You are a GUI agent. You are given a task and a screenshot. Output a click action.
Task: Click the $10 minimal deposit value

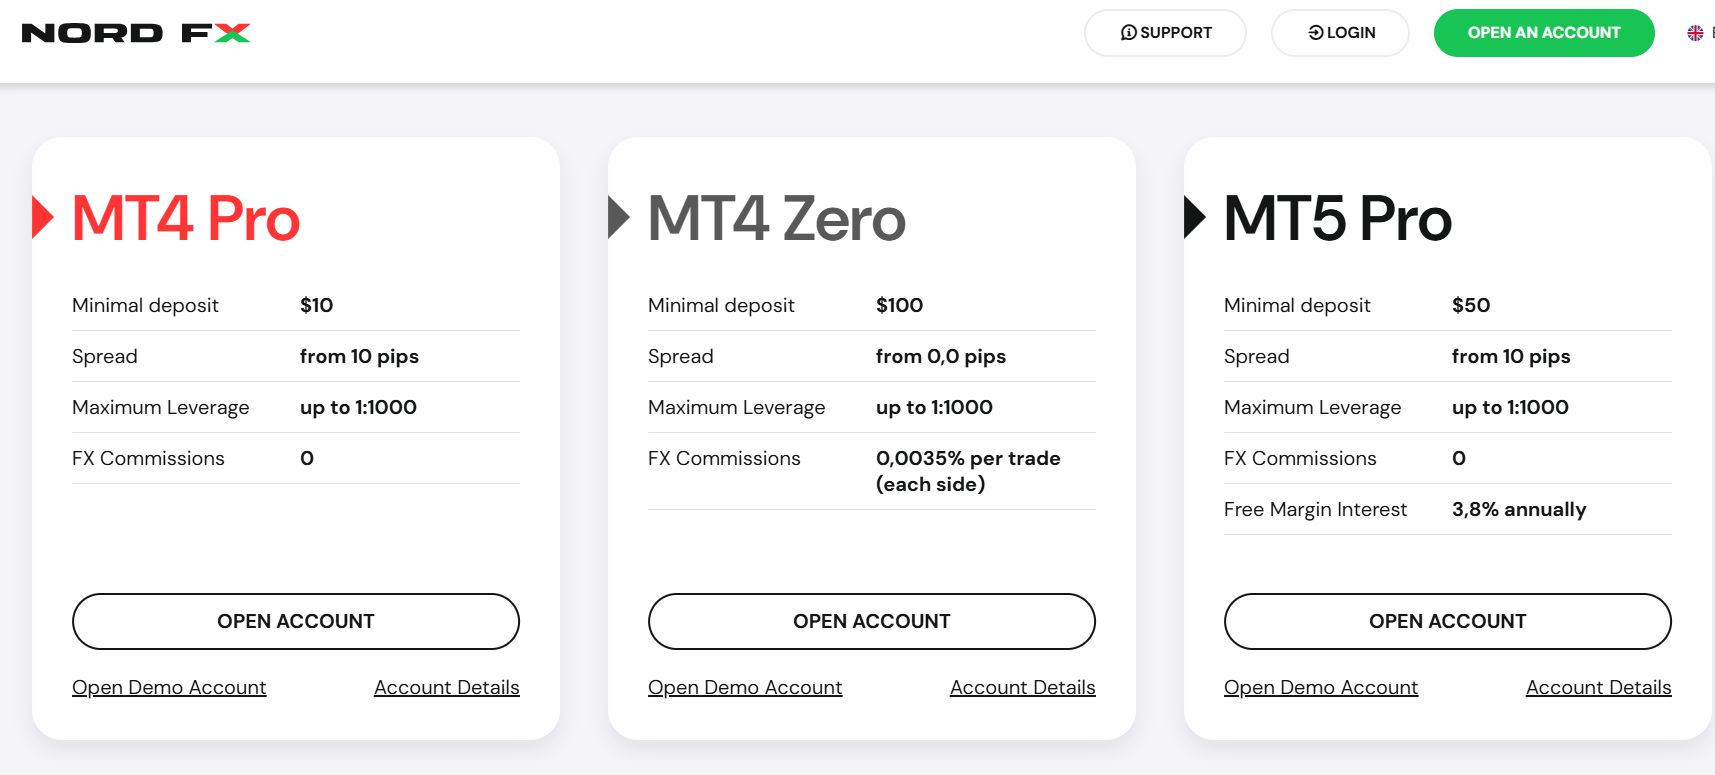tap(317, 305)
